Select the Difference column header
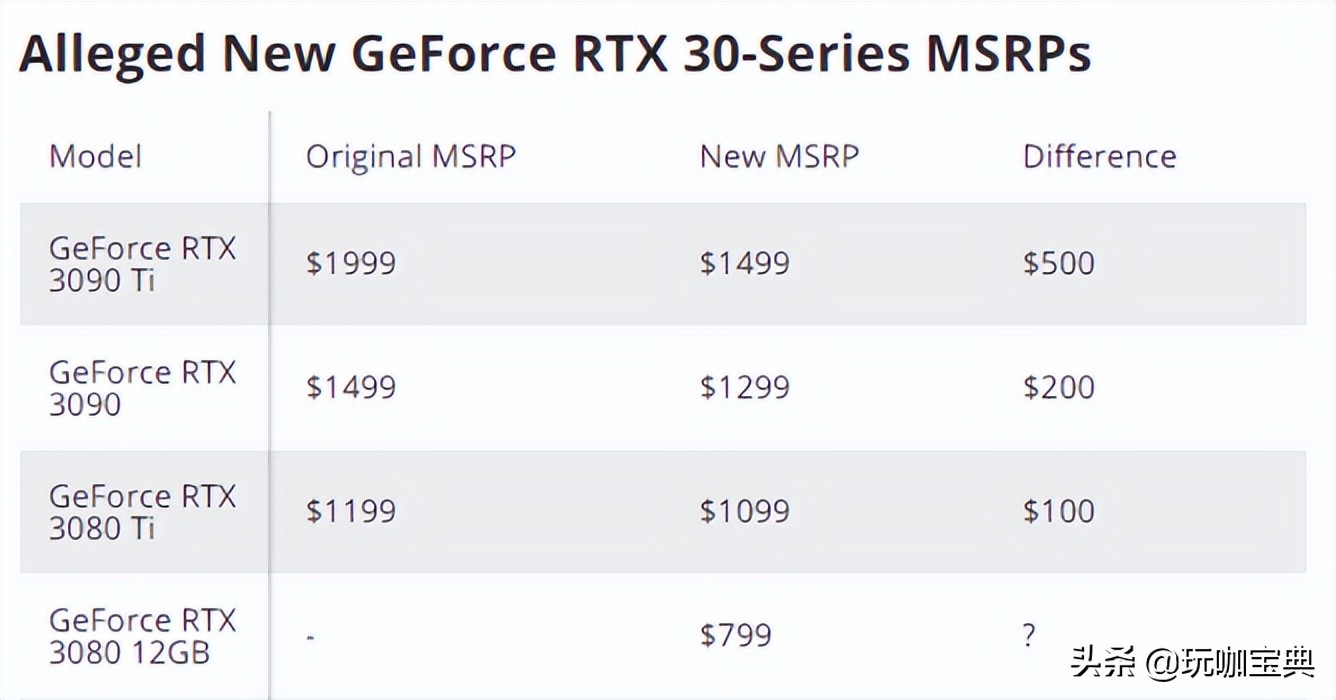The width and height of the screenshot is (1336, 700). point(1099,157)
